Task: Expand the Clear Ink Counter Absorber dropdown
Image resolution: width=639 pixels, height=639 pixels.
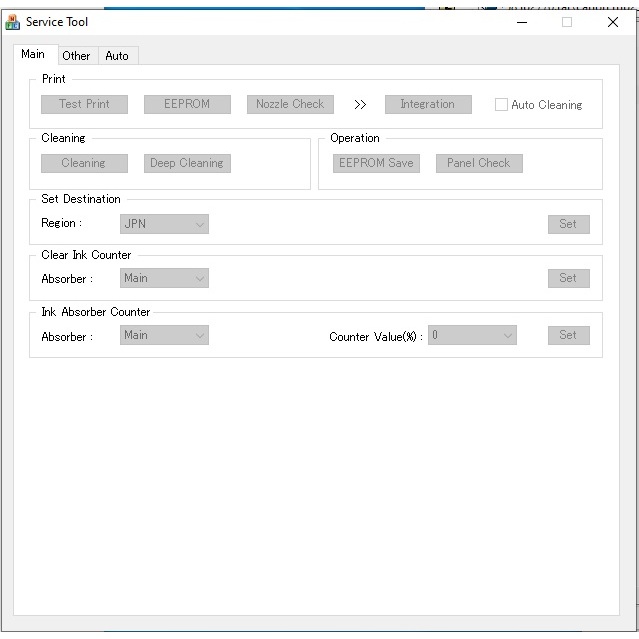Action: click(164, 278)
